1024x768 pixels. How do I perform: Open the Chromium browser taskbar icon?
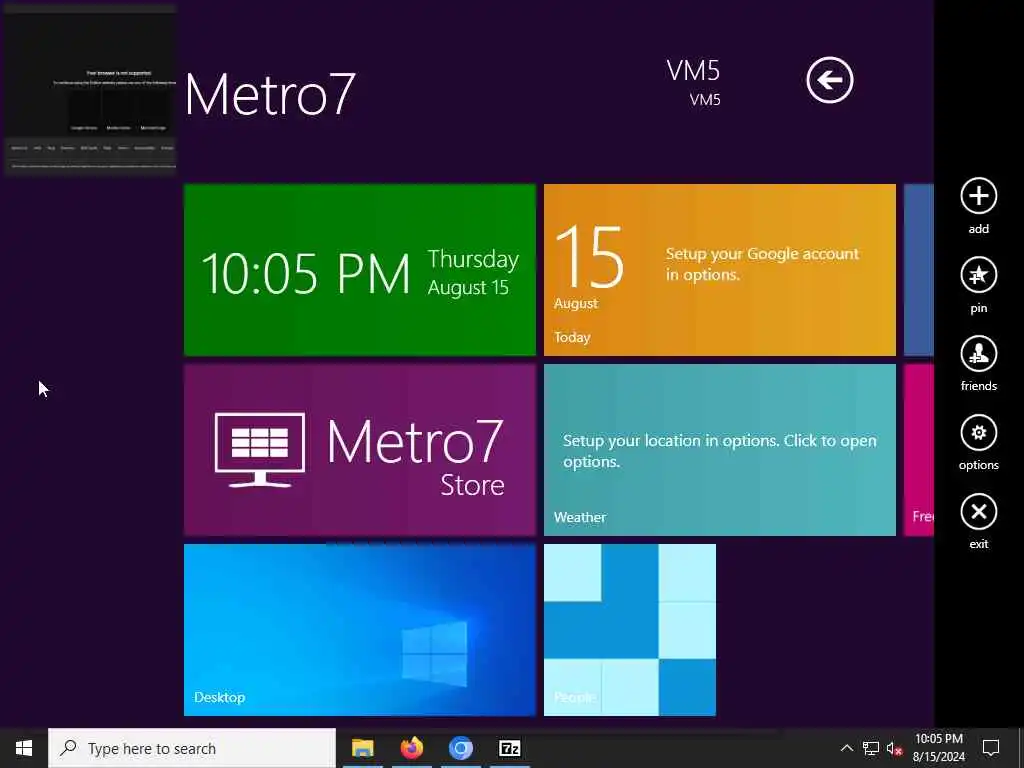tap(460, 748)
